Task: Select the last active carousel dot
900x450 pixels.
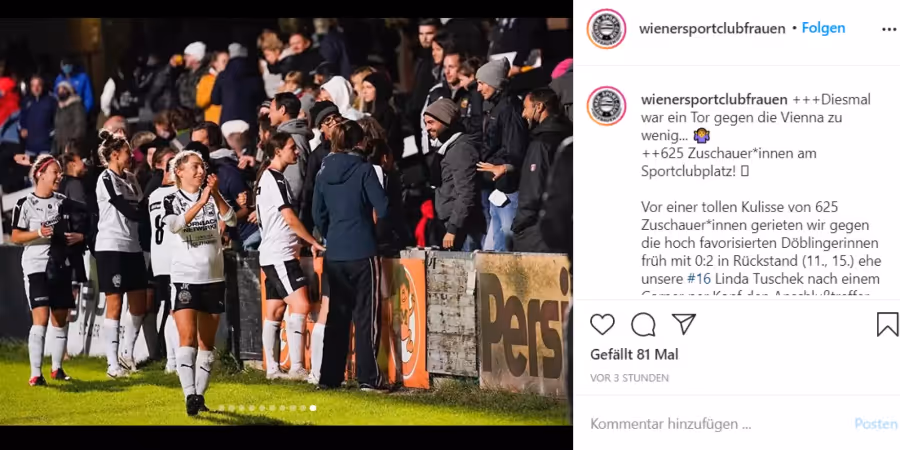Action: (x=313, y=408)
